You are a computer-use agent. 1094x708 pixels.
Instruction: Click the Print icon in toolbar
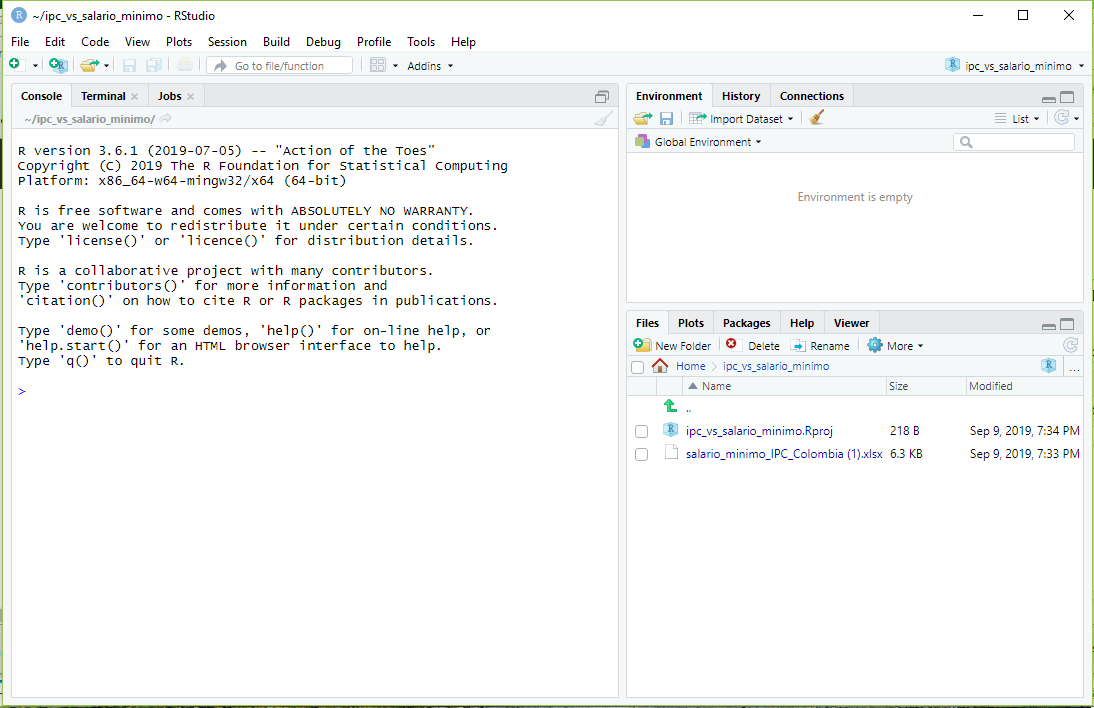tap(185, 66)
